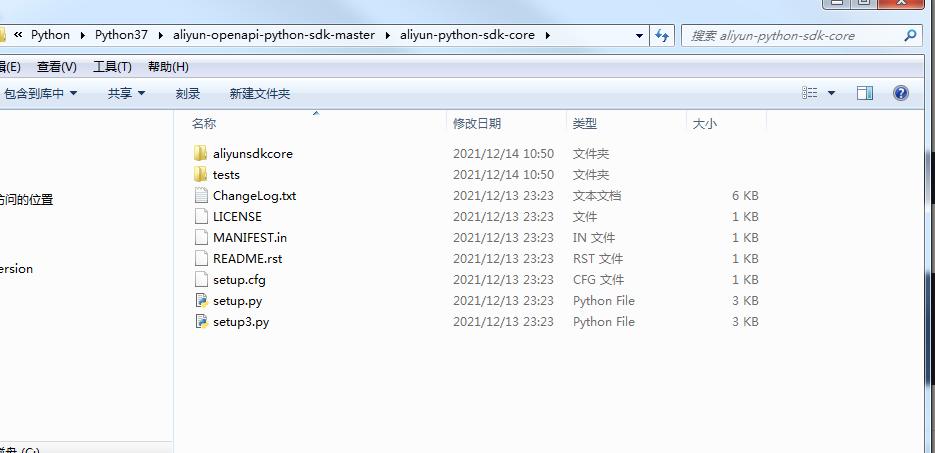Image resolution: width=935 pixels, height=453 pixels.
Task: Click the 刻录 toolbar button
Action: click(x=188, y=94)
